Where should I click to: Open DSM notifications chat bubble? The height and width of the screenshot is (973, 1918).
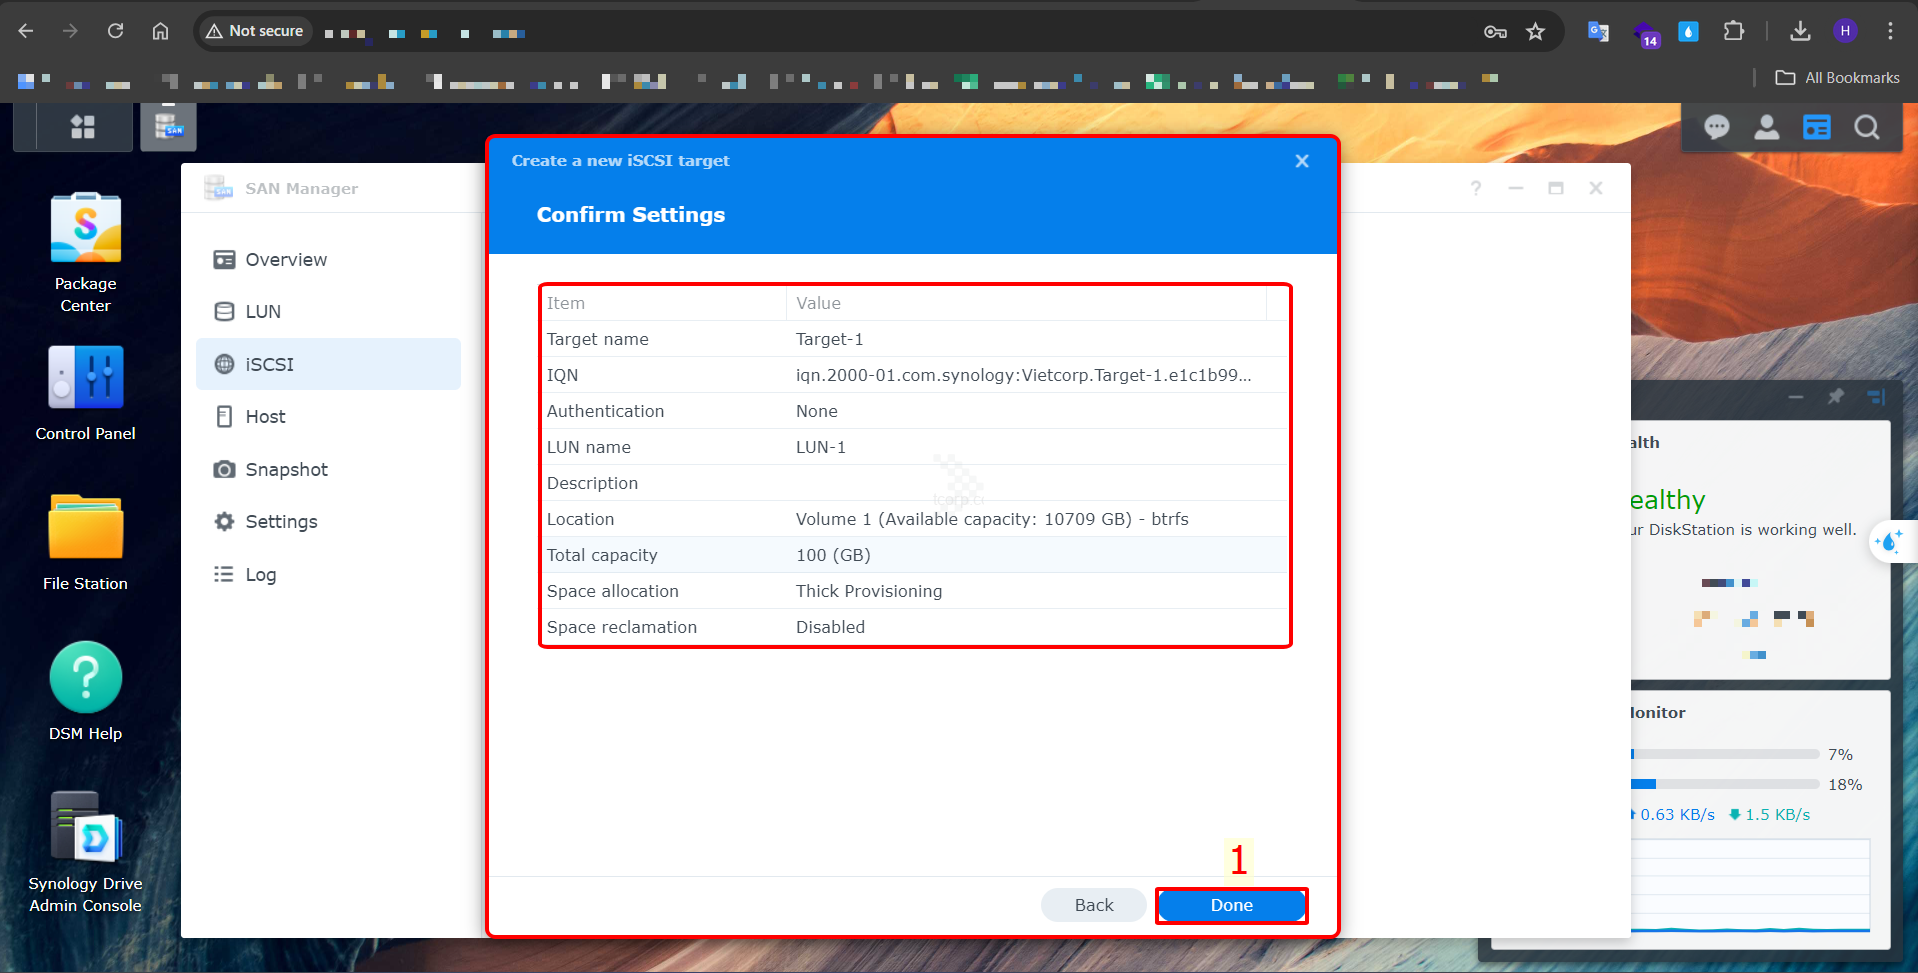[x=1716, y=128]
